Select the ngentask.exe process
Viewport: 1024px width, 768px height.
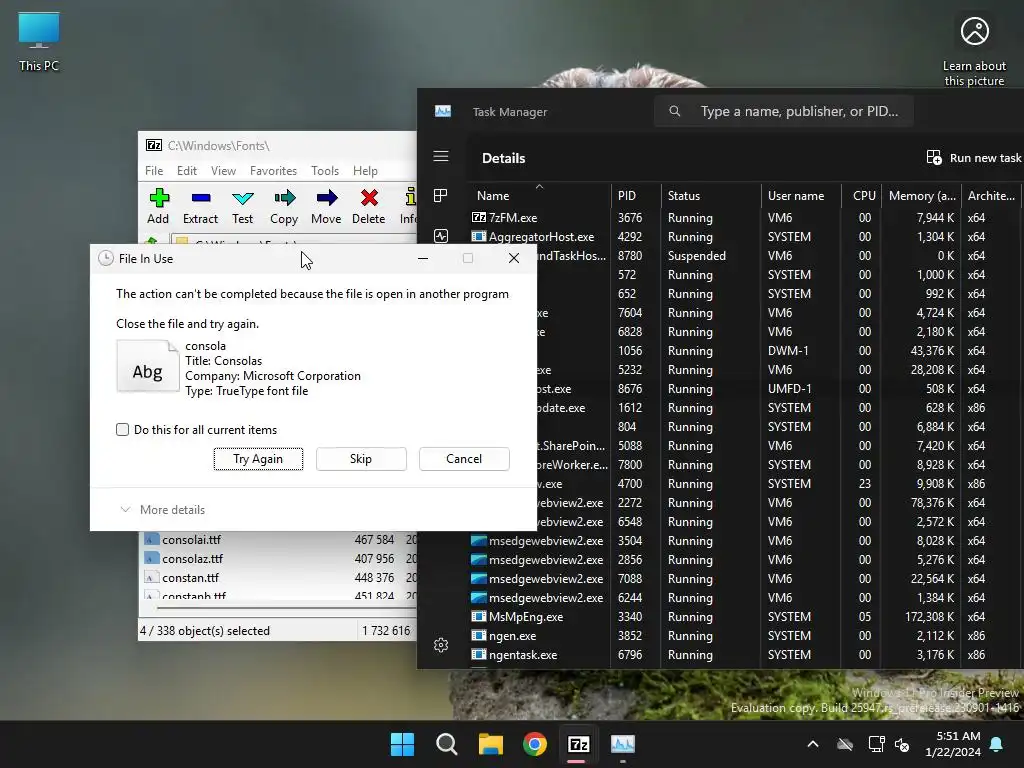click(x=744, y=655)
